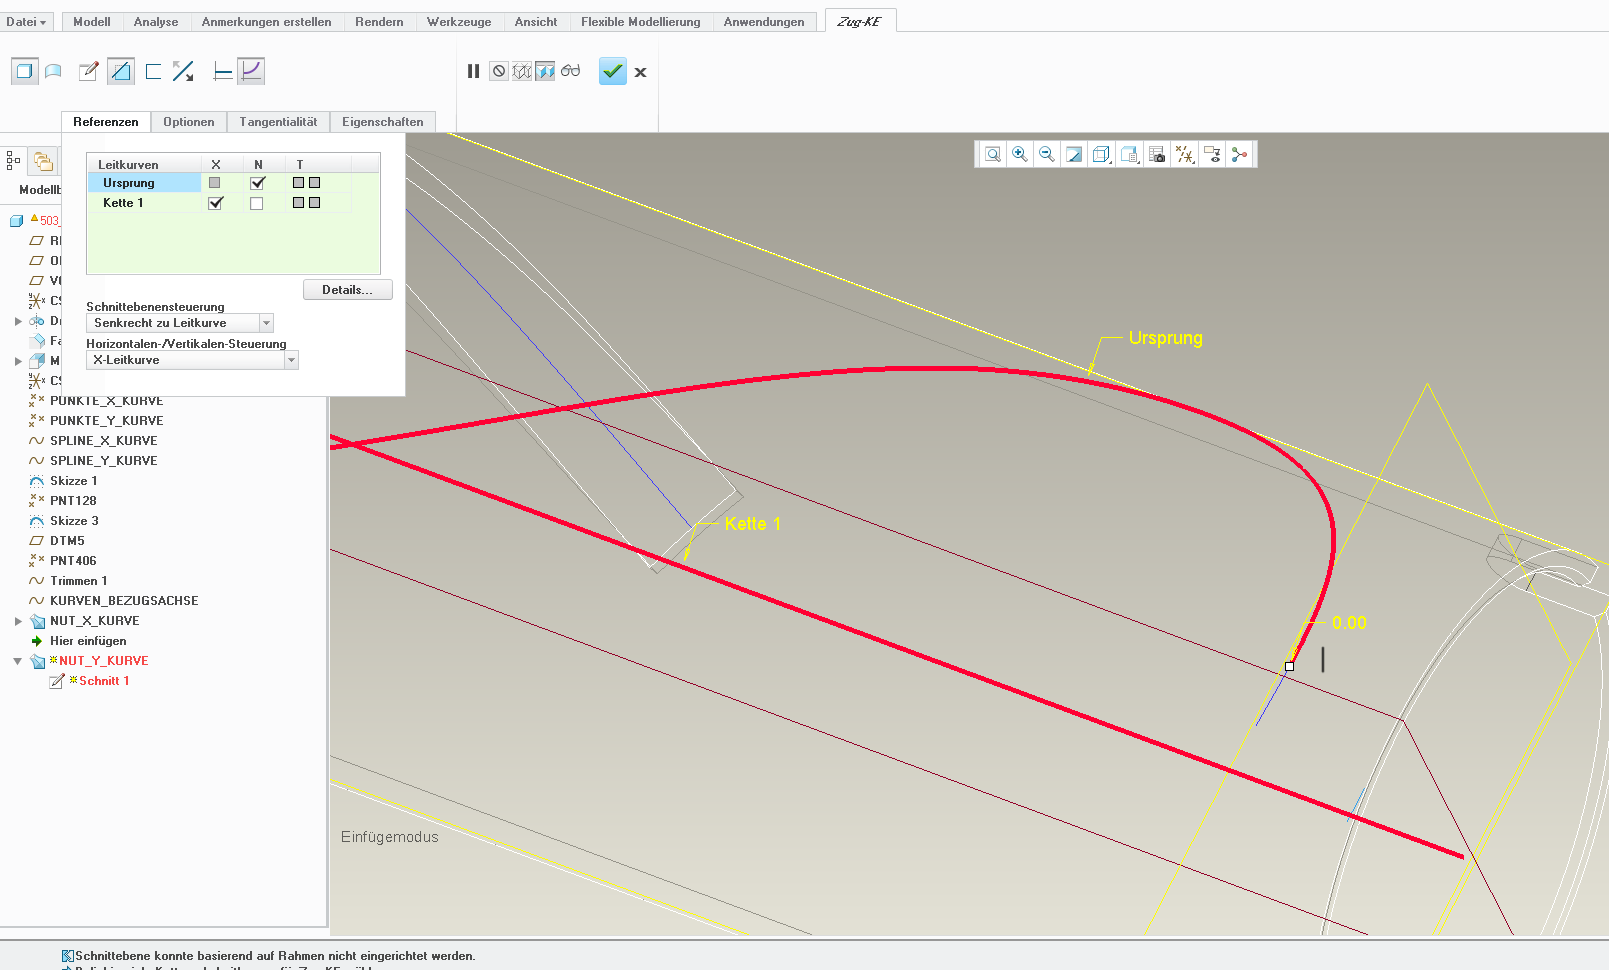
Task: Select SPLINE_X_KURVE in the model tree
Action: pyautogui.click(x=104, y=441)
